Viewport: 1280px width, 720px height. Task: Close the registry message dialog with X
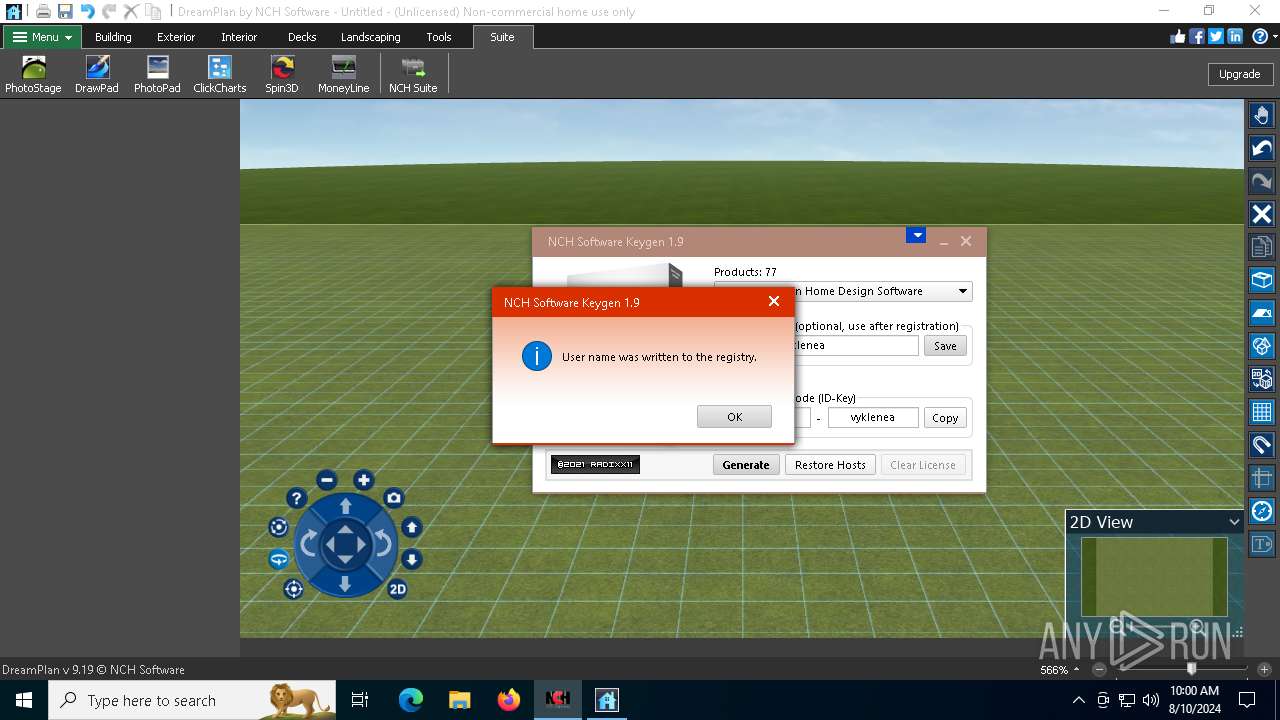click(x=773, y=301)
